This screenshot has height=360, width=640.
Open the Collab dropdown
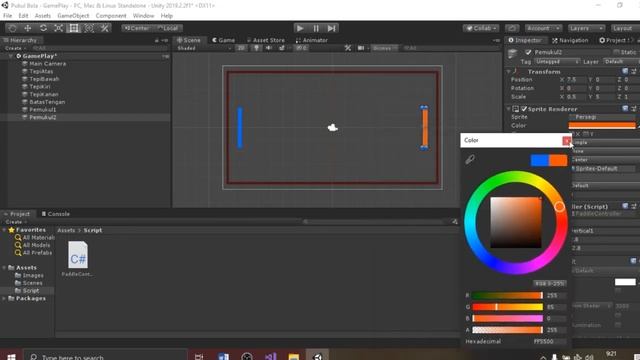(481, 28)
